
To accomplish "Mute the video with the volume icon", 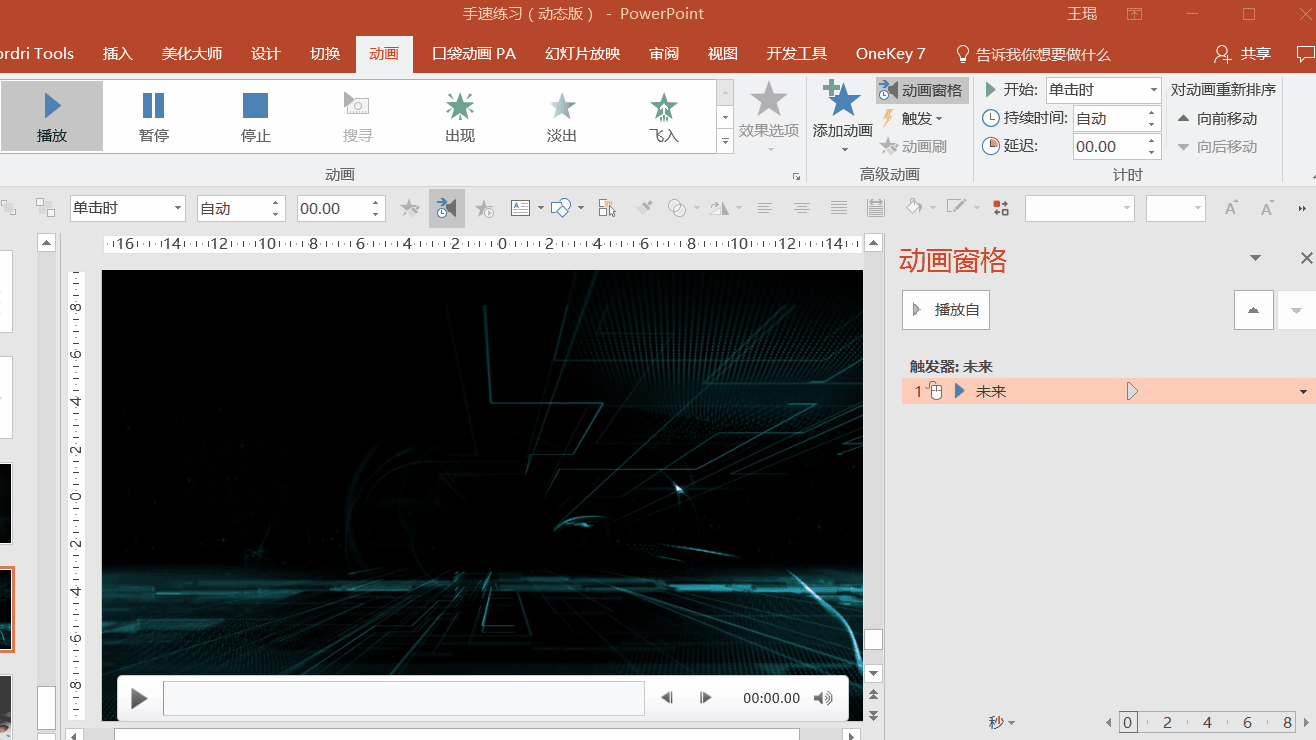I will [x=824, y=698].
